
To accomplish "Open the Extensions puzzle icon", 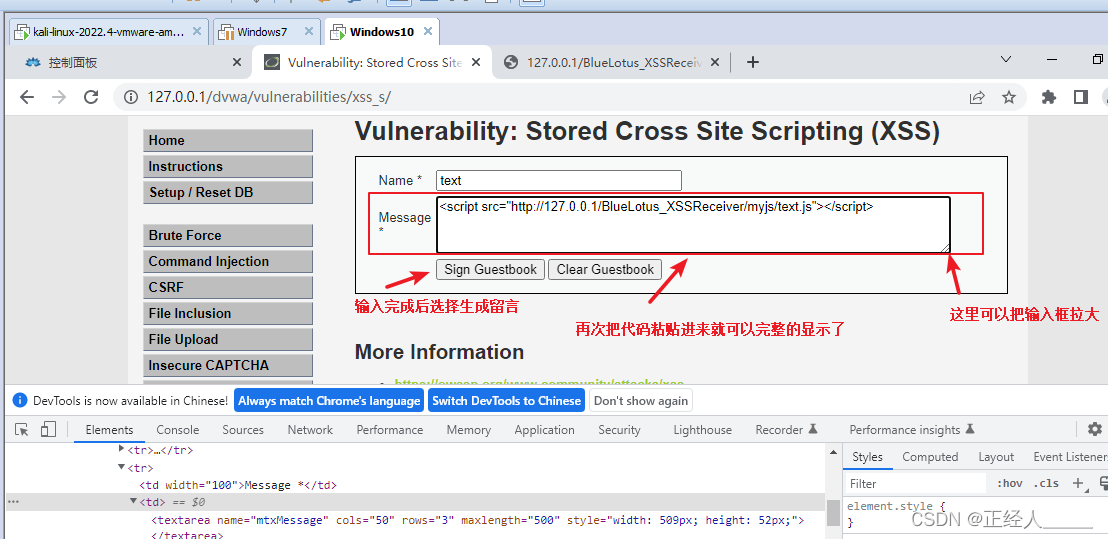I will point(1049,97).
